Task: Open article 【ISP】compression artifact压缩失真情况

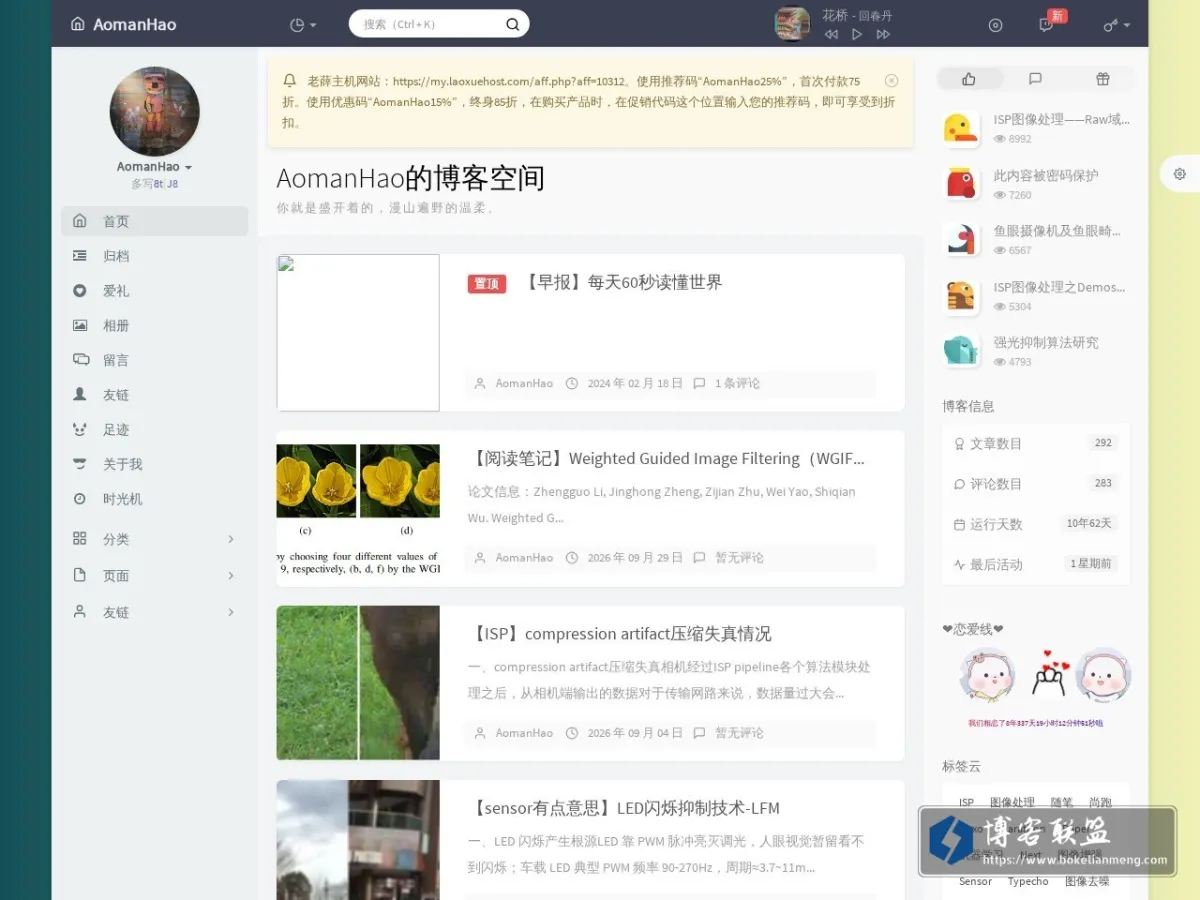Action: (x=619, y=634)
